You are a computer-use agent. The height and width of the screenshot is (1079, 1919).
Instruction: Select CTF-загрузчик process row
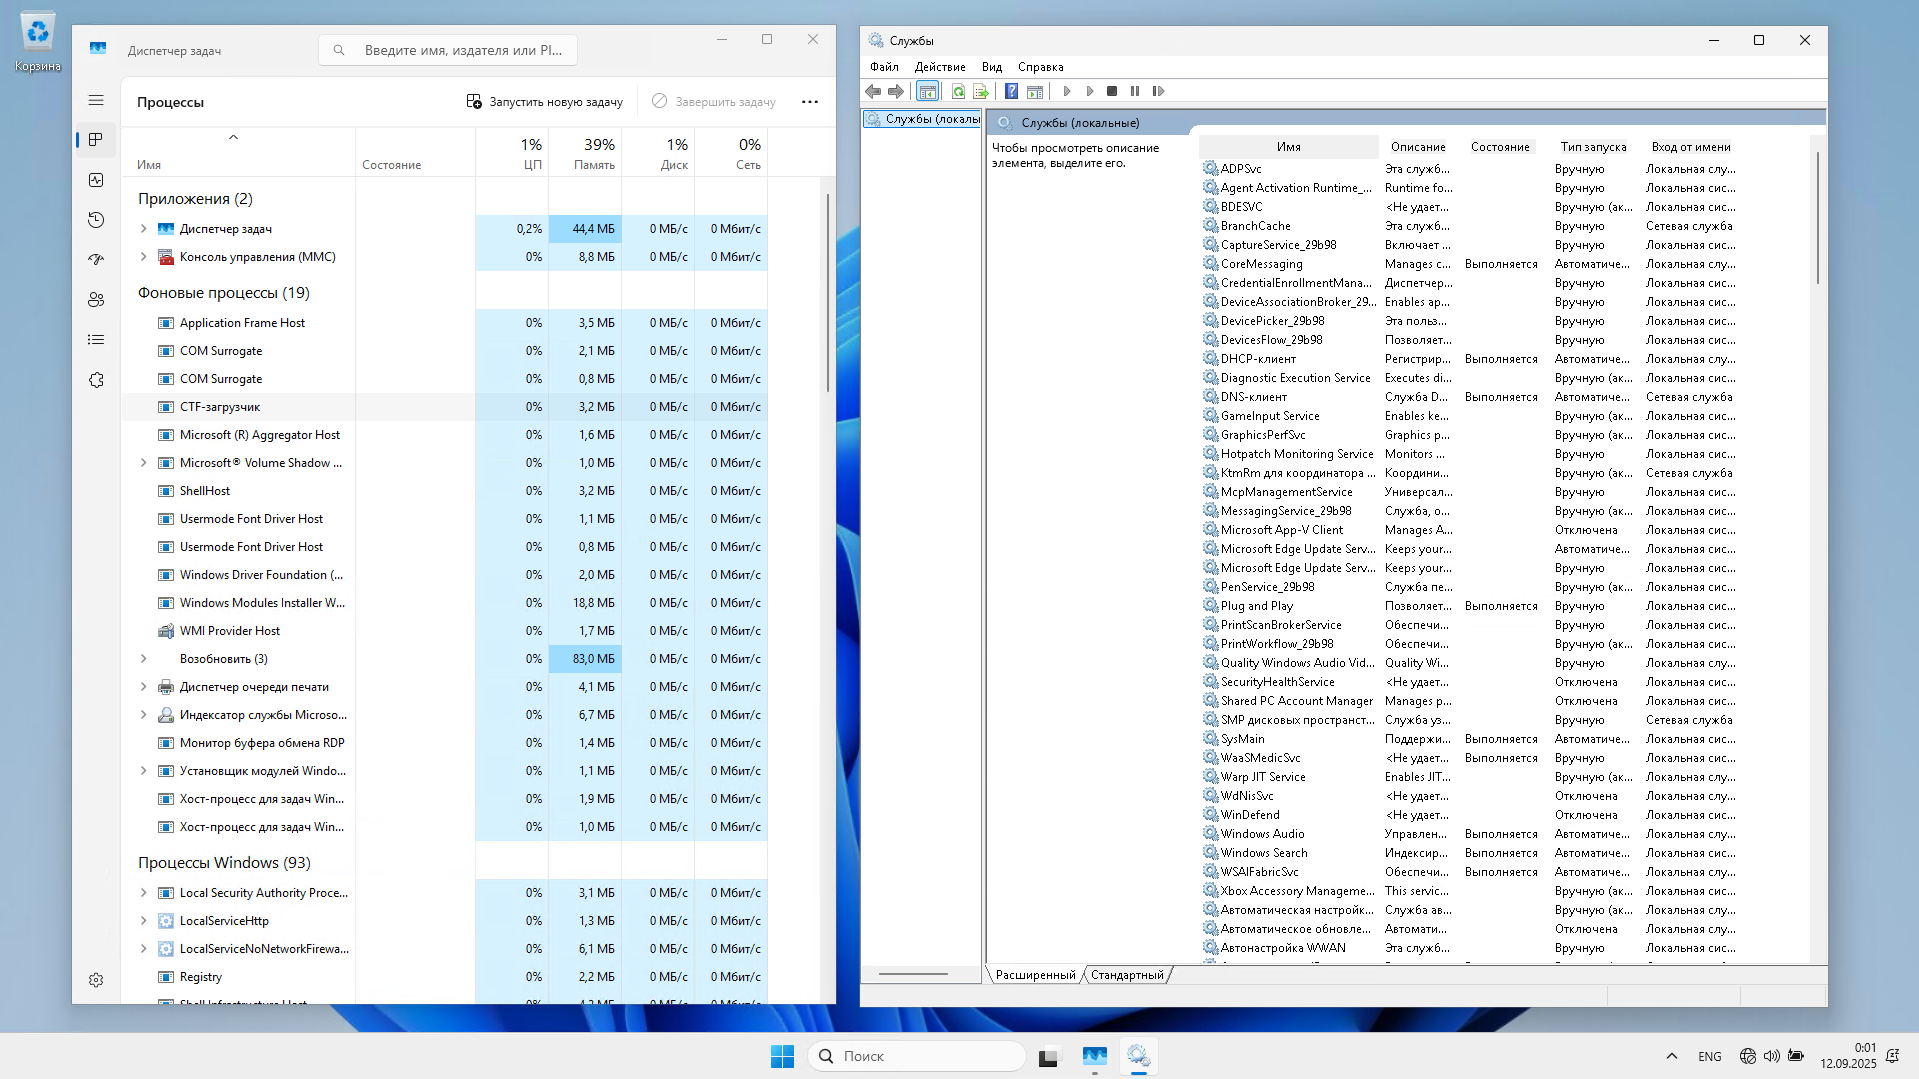(x=445, y=407)
